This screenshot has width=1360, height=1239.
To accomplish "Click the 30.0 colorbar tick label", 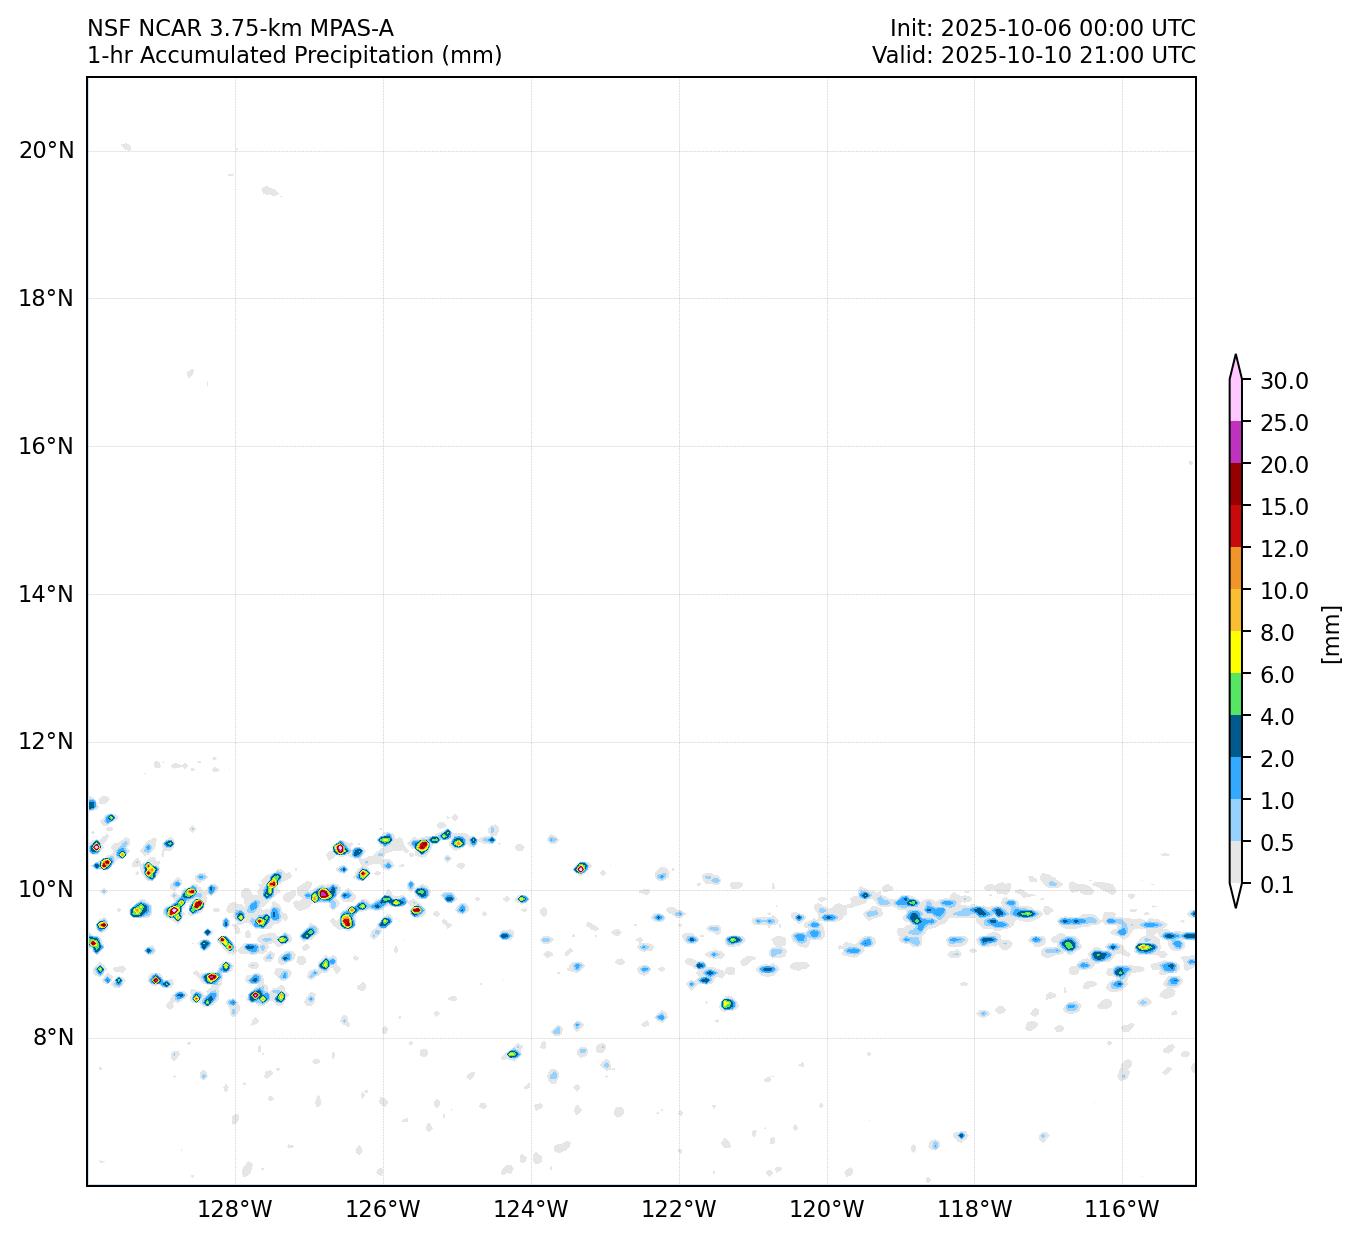I will (1283, 381).
